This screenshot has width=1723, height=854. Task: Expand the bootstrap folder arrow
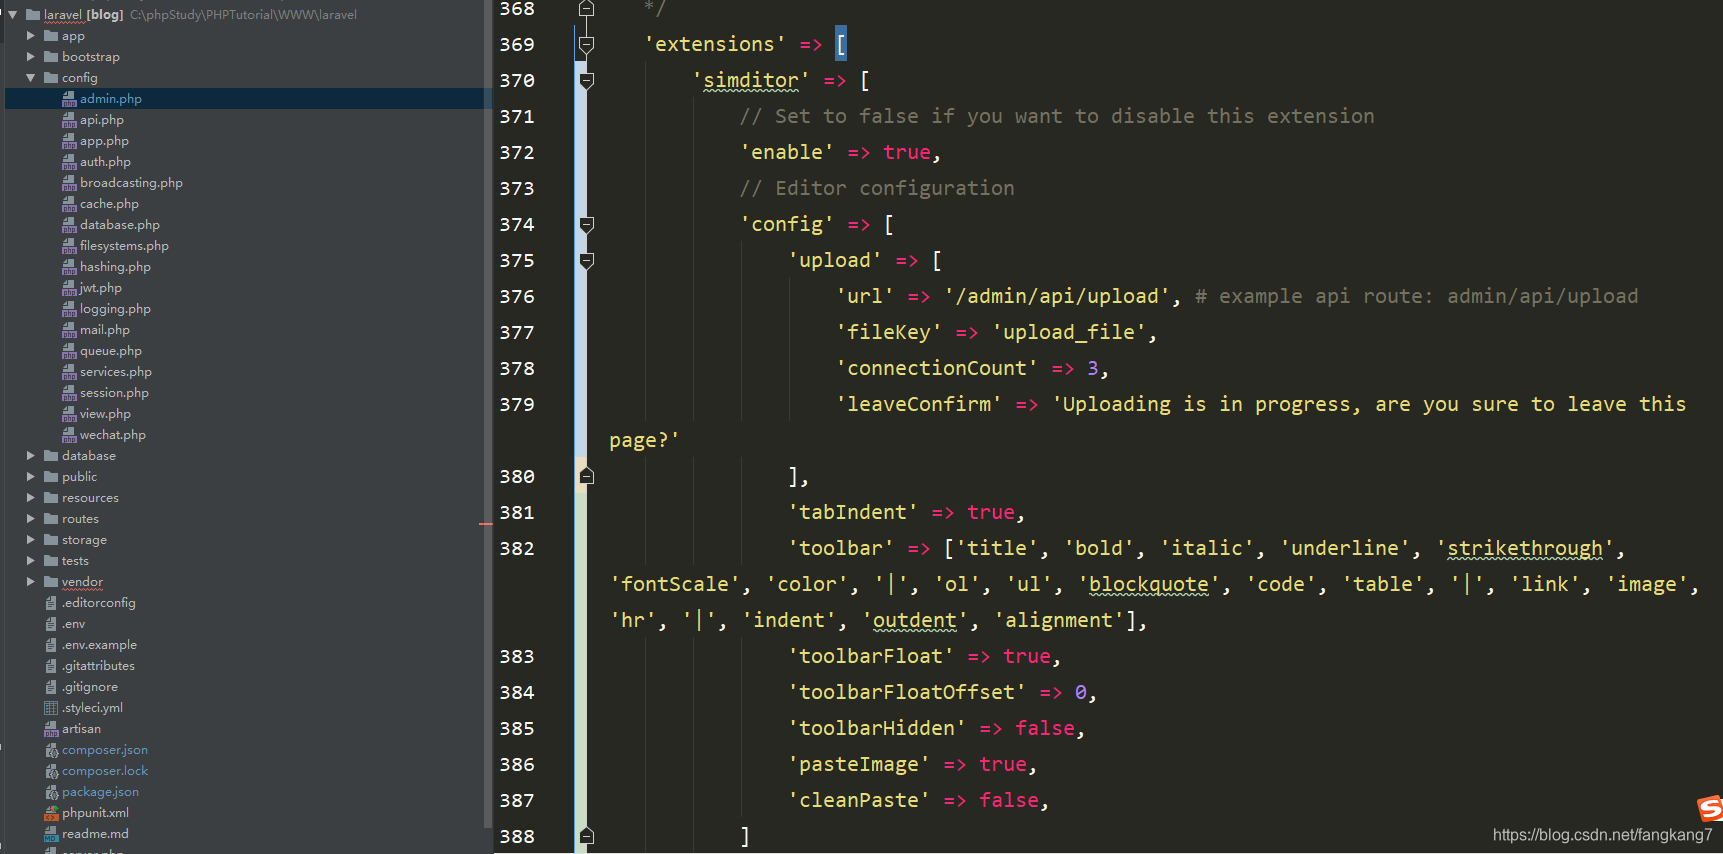[31, 57]
